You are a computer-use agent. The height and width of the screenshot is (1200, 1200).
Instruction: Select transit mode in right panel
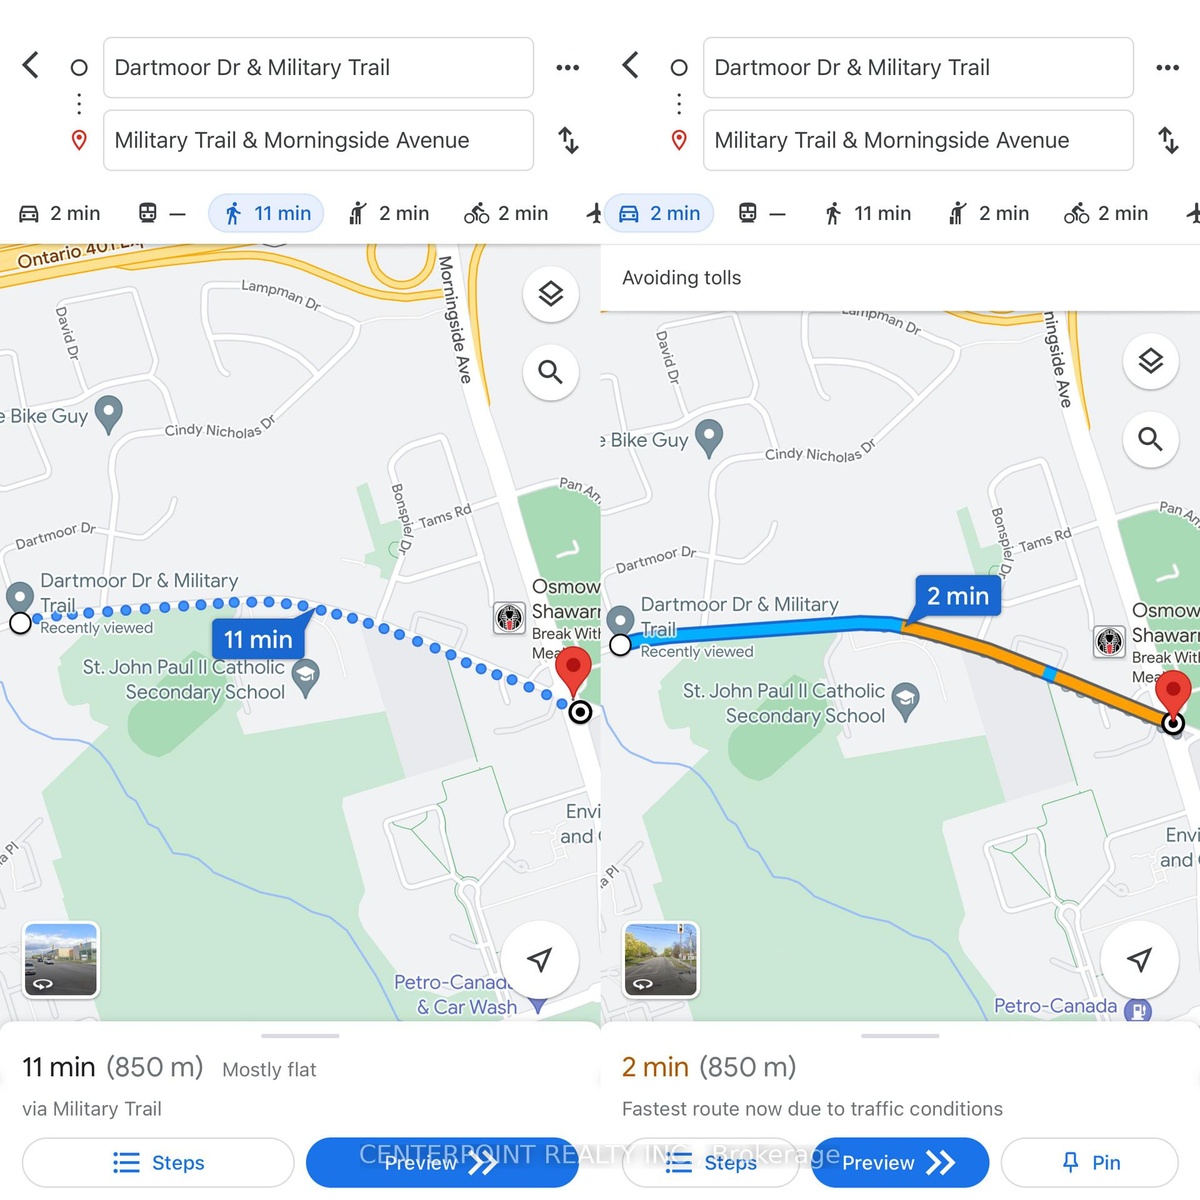point(762,213)
